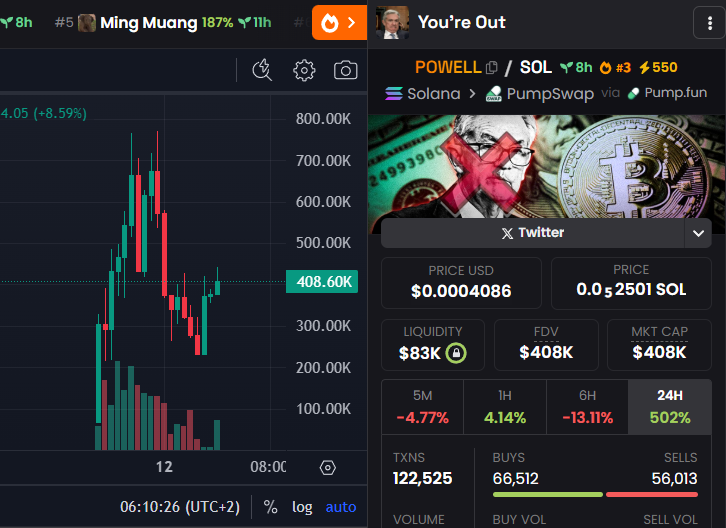Click the TXNS 122,525 value
Image resolution: width=726 pixels, height=528 pixels.
point(422,478)
